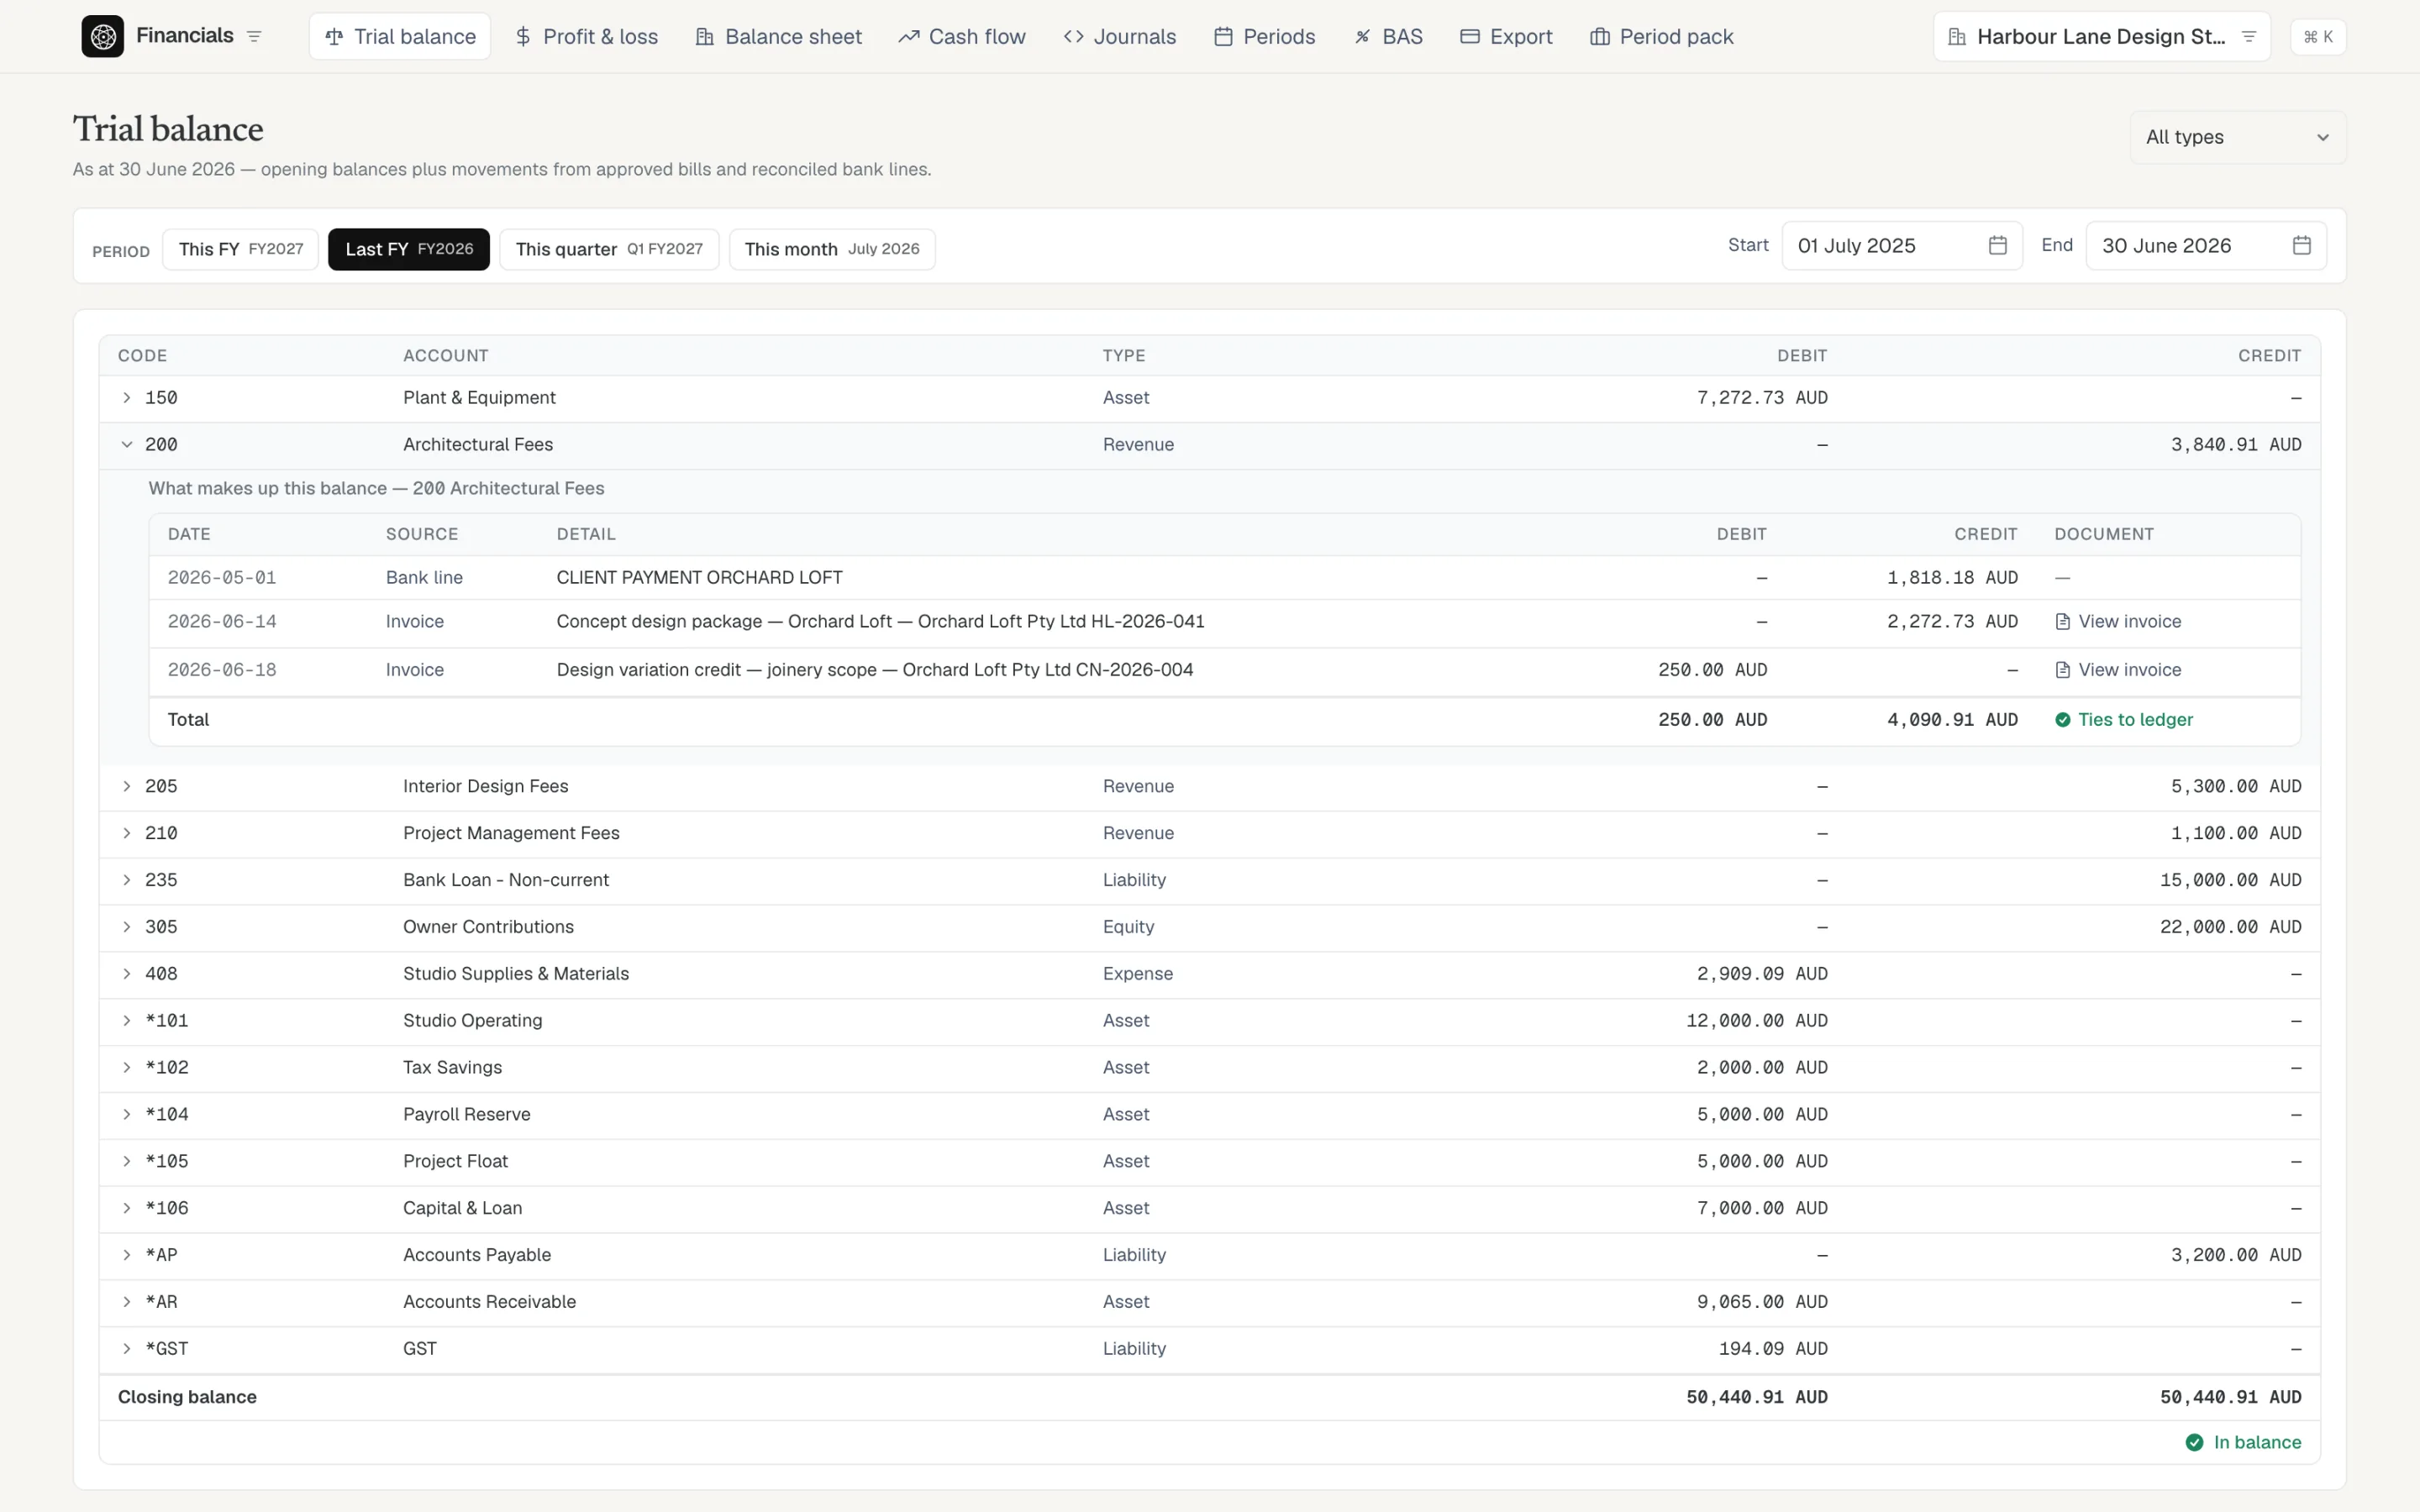
Task: Click the Bank Loan - Non-current account name
Action: [506, 880]
